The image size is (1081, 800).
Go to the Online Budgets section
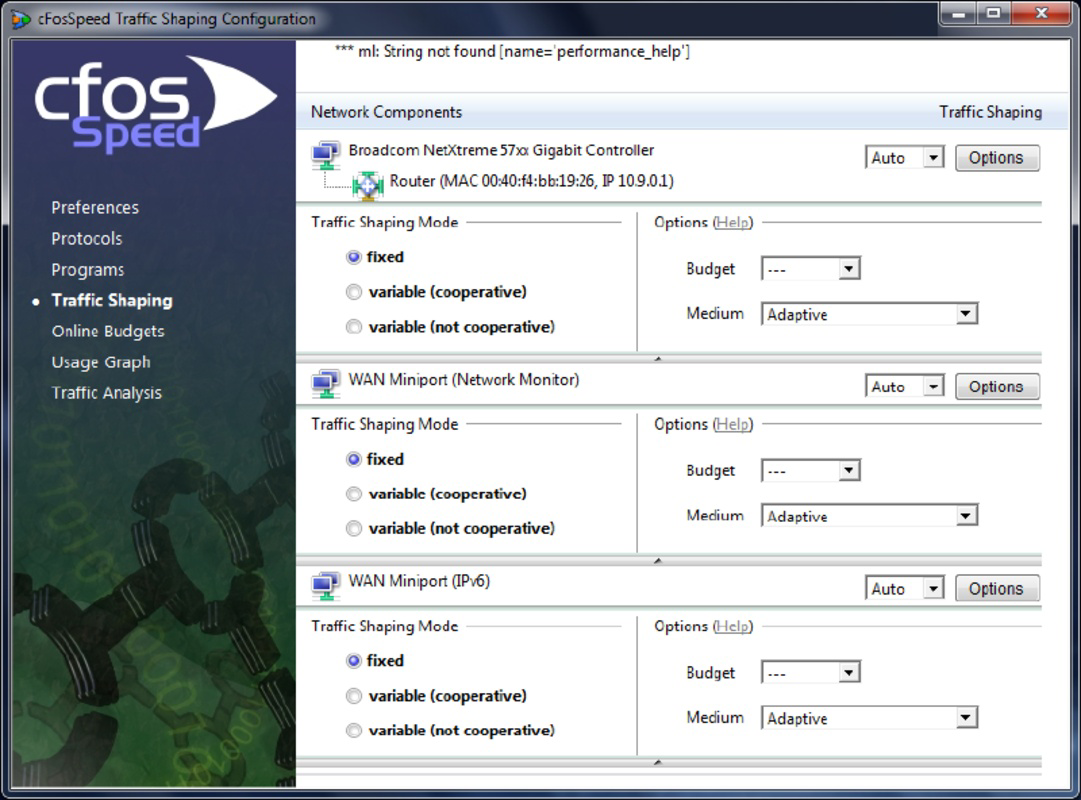(x=110, y=331)
